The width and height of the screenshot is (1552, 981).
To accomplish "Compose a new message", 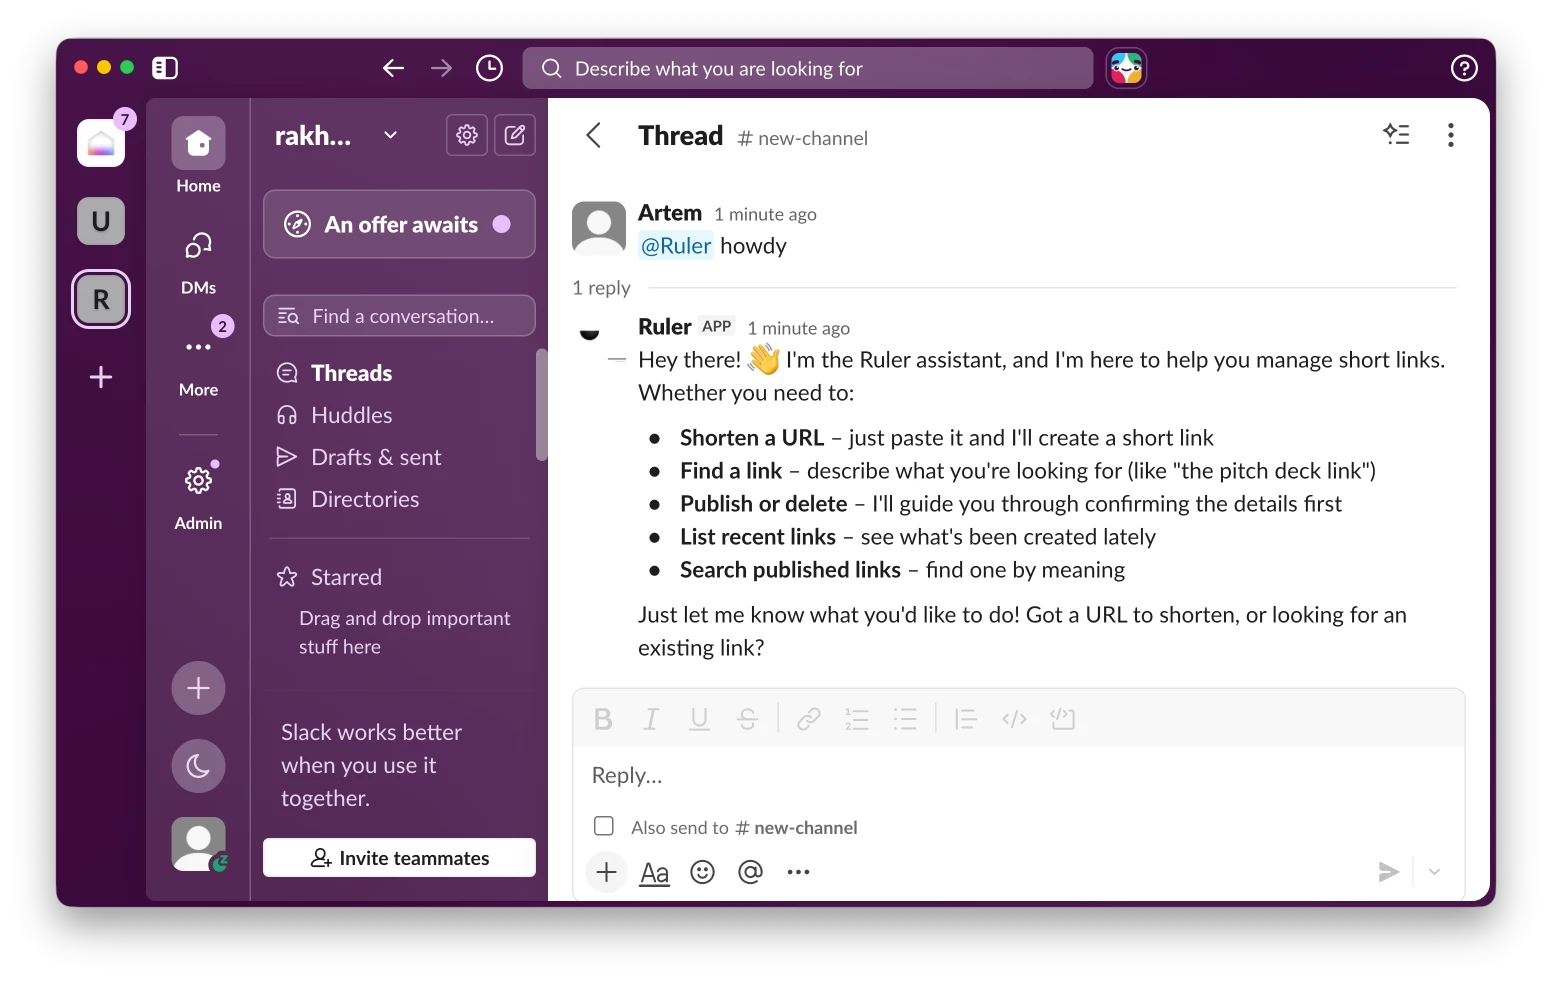I will pyautogui.click(x=515, y=135).
